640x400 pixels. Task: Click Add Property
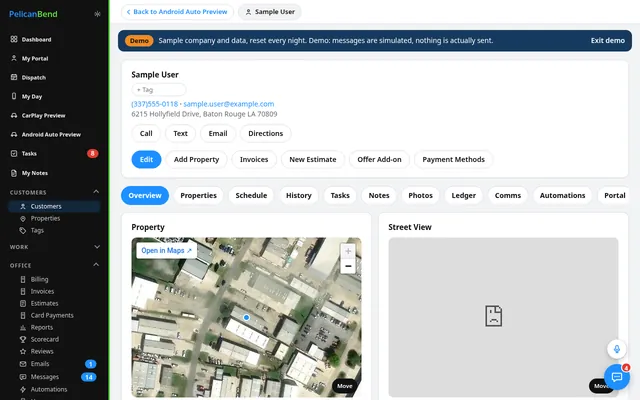coord(196,160)
